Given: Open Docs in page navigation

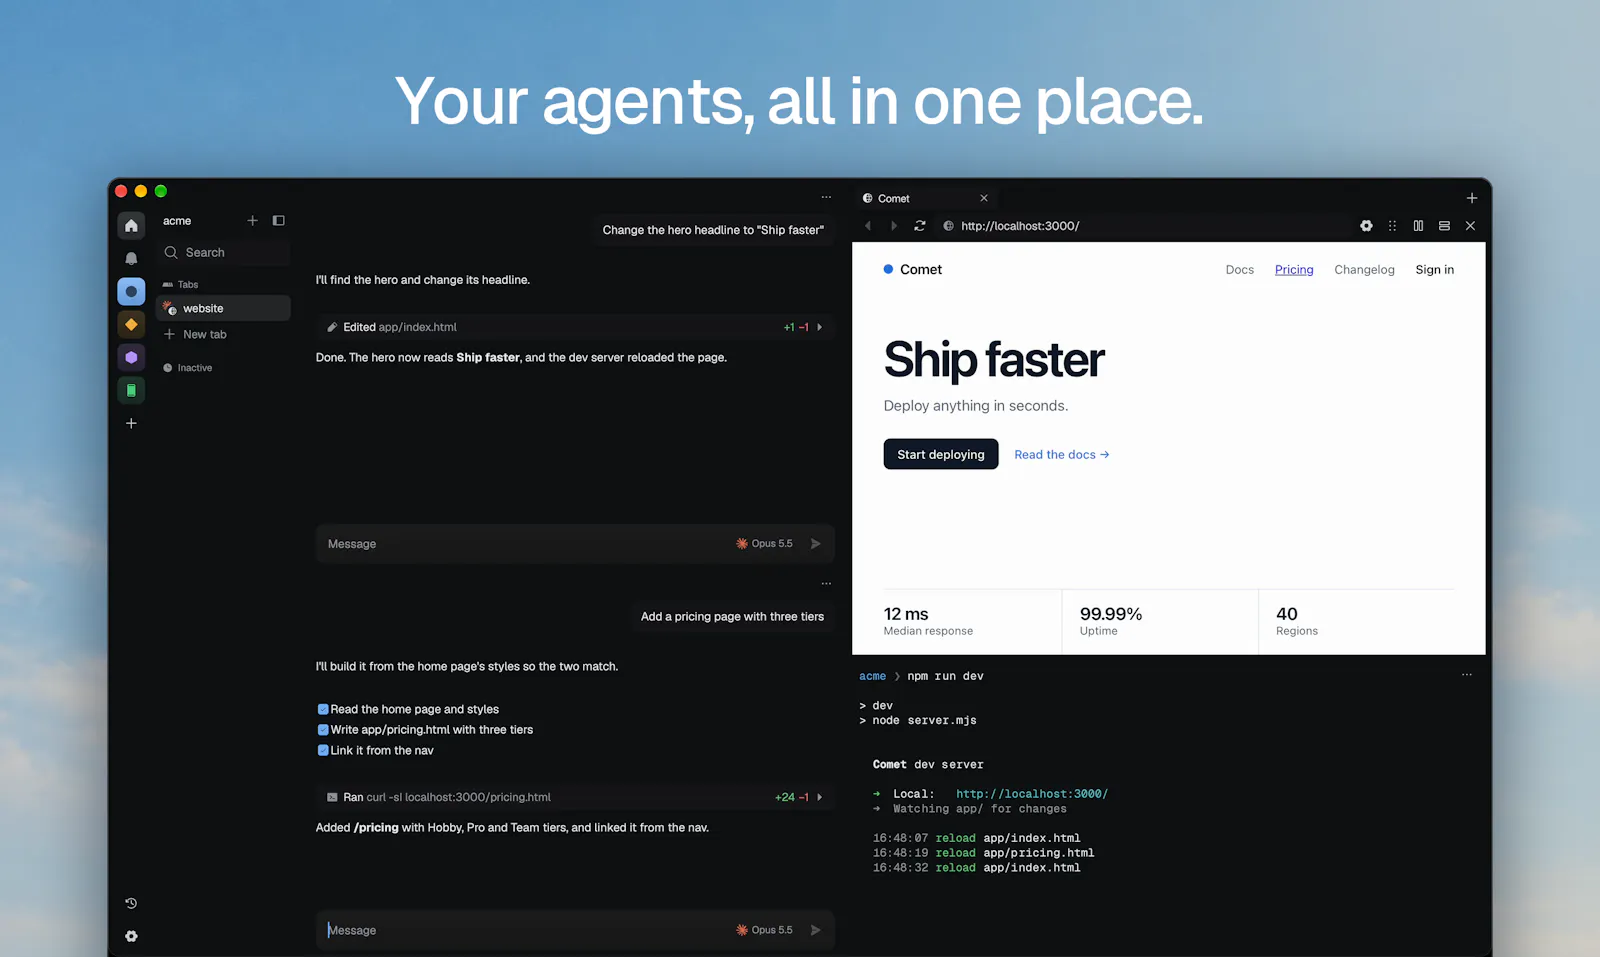Looking at the screenshot, I should 1240,270.
